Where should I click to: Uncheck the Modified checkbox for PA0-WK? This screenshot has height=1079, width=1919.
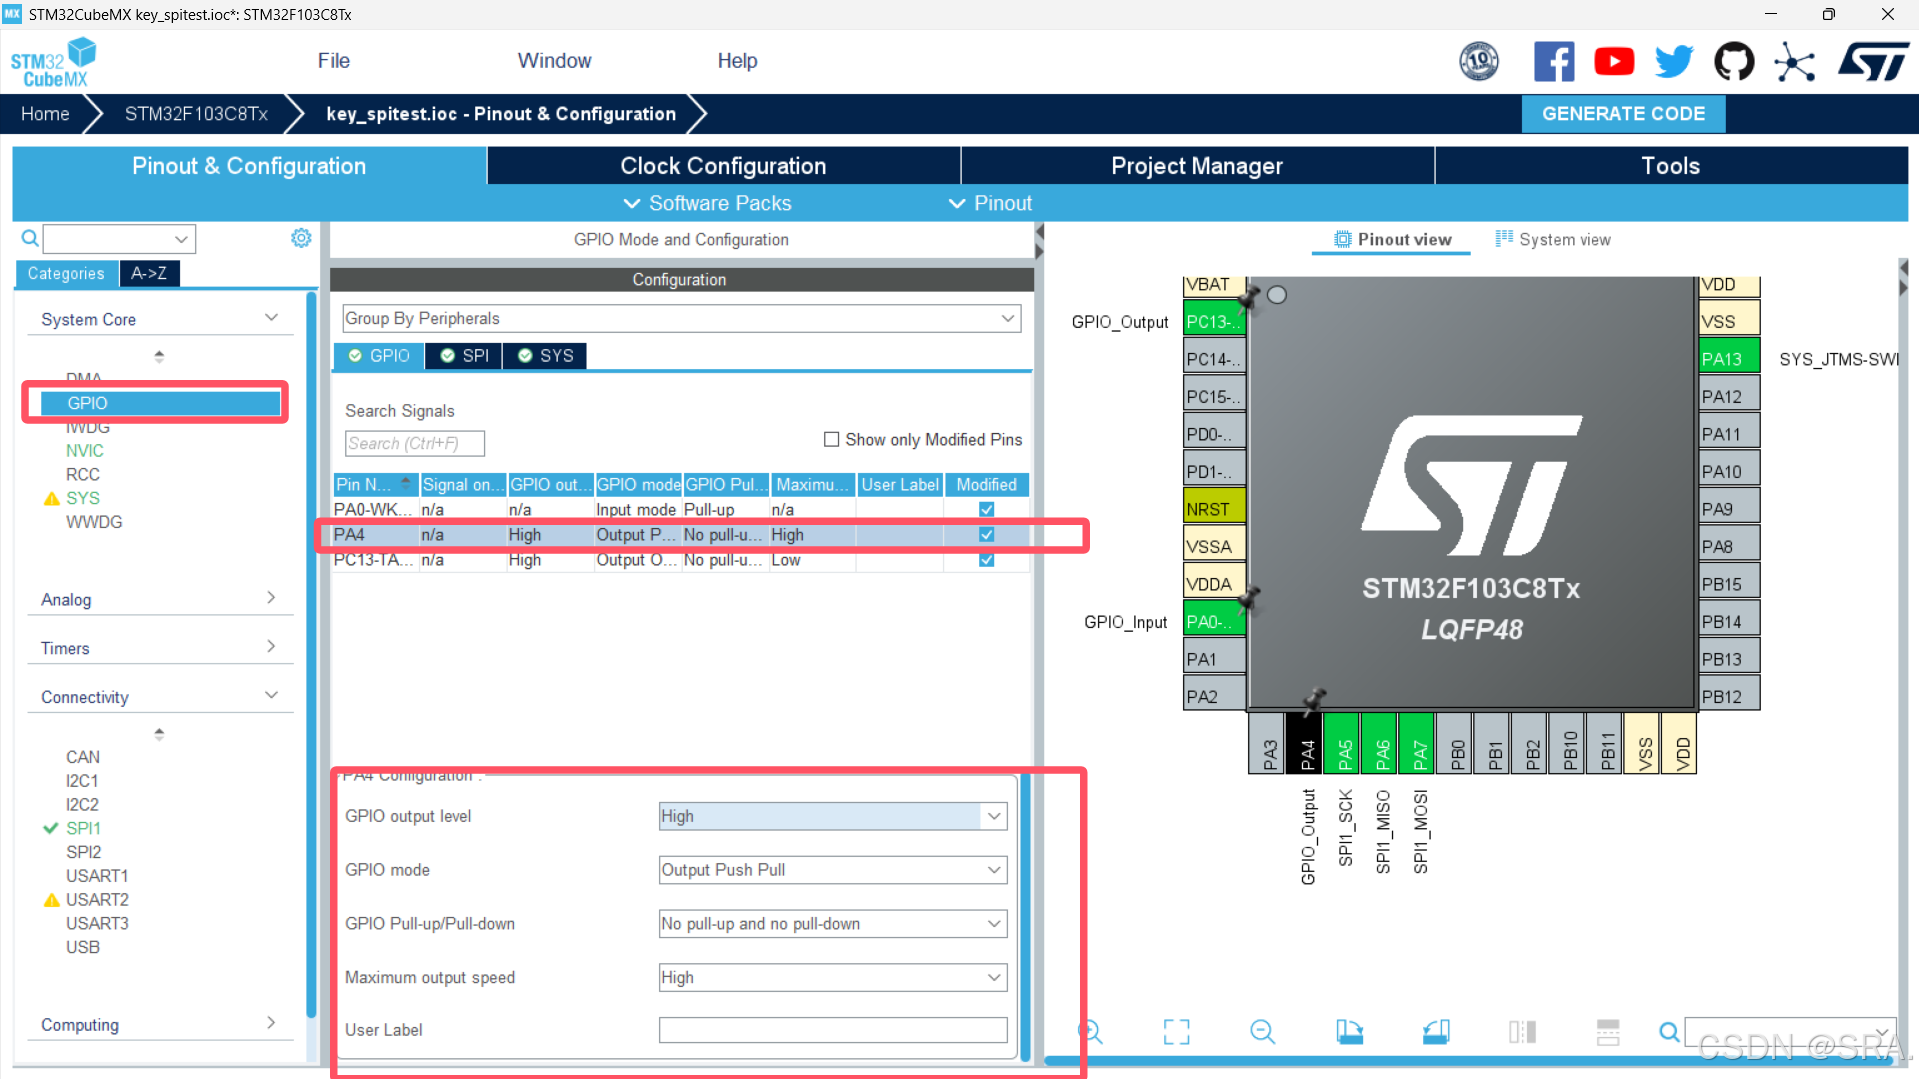pyautogui.click(x=986, y=509)
